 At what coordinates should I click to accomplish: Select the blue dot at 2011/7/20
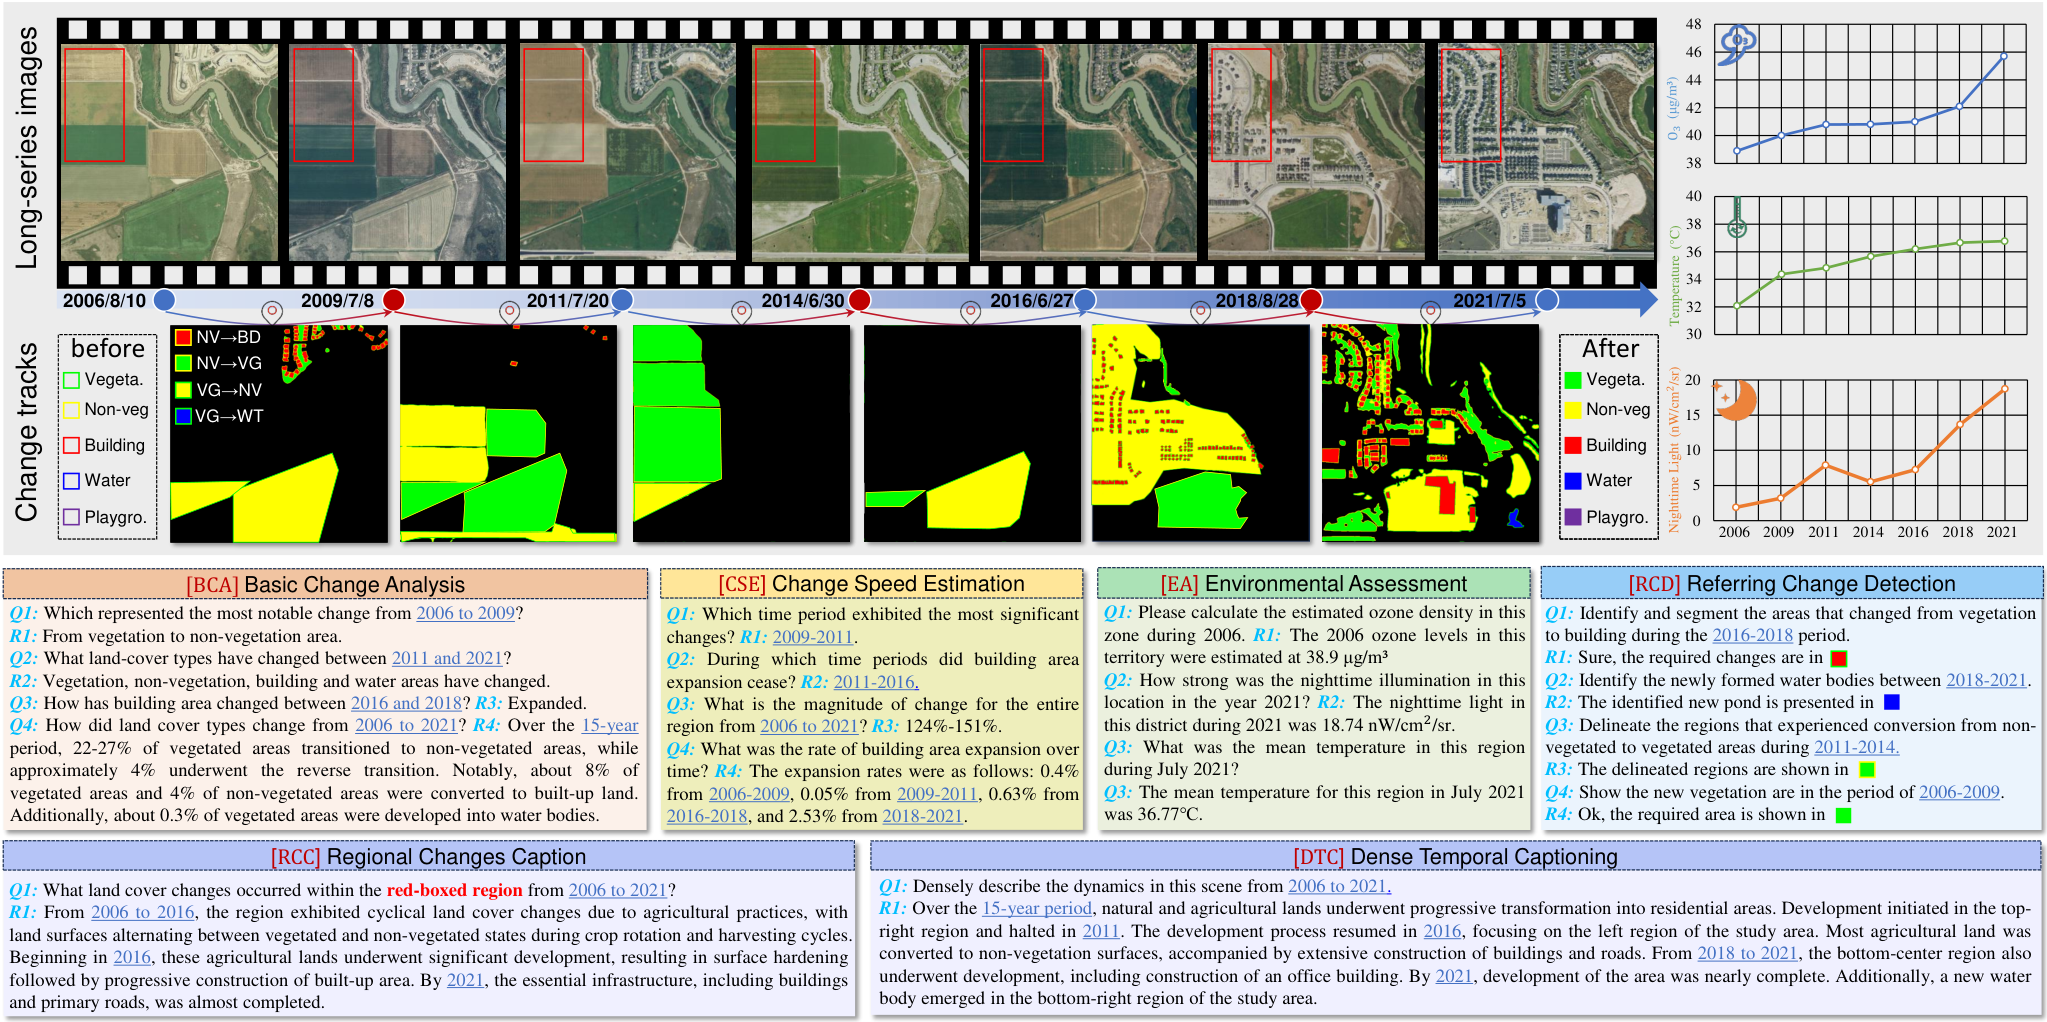click(x=622, y=299)
